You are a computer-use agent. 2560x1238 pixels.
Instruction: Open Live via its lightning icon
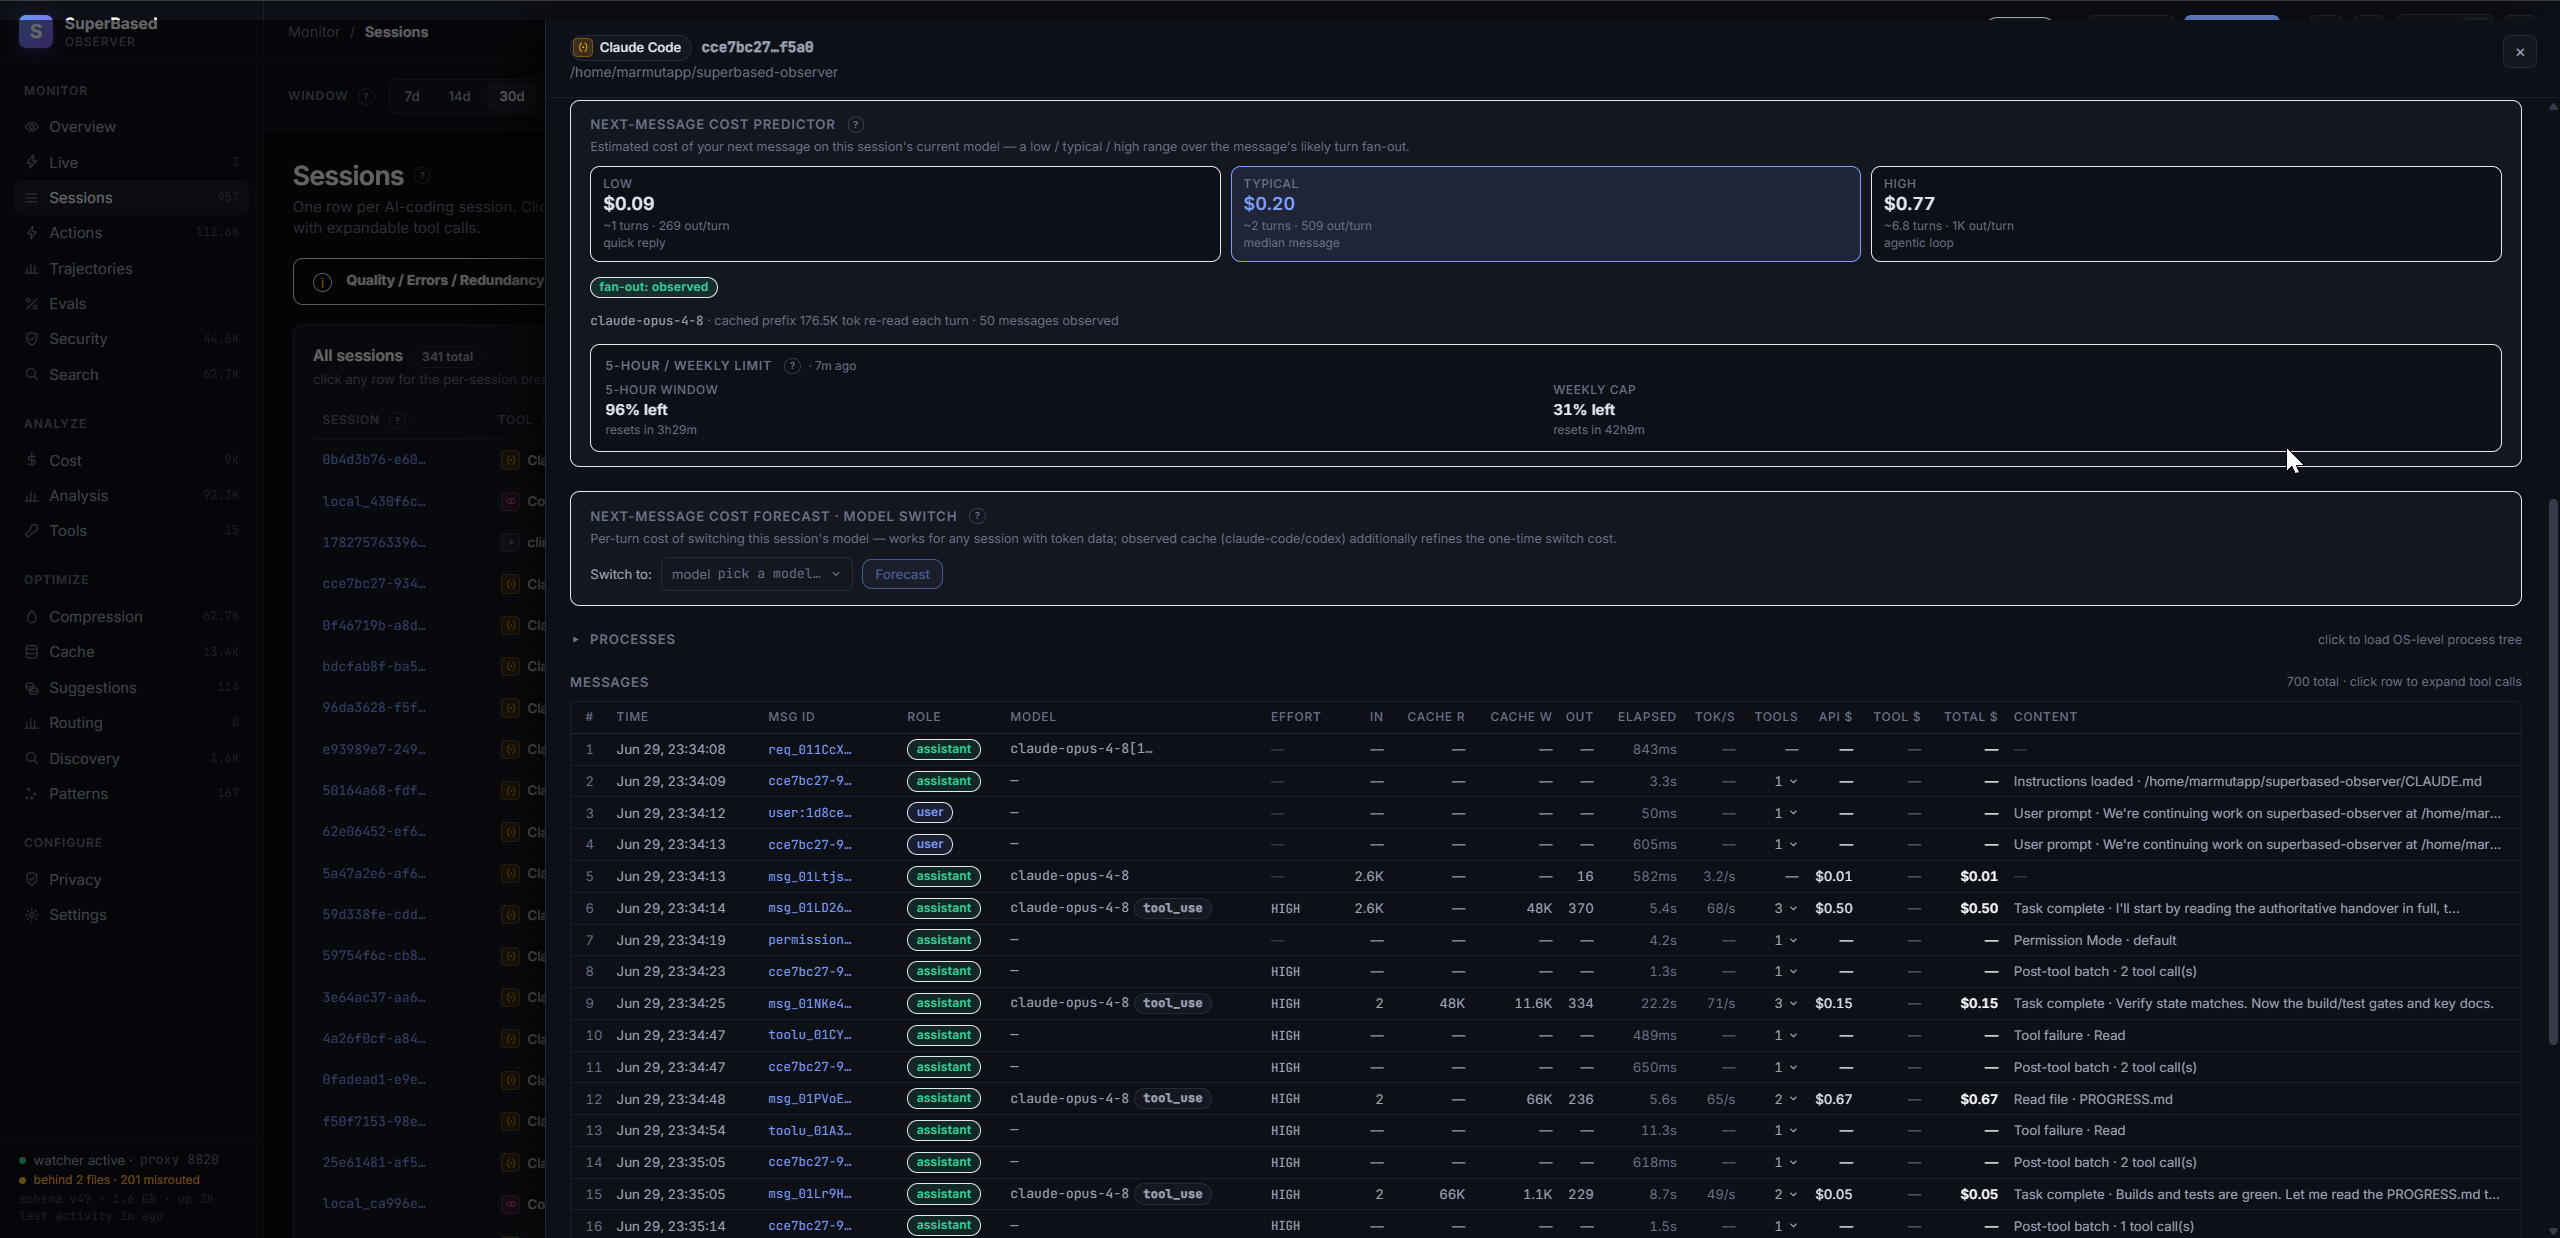click(x=32, y=162)
